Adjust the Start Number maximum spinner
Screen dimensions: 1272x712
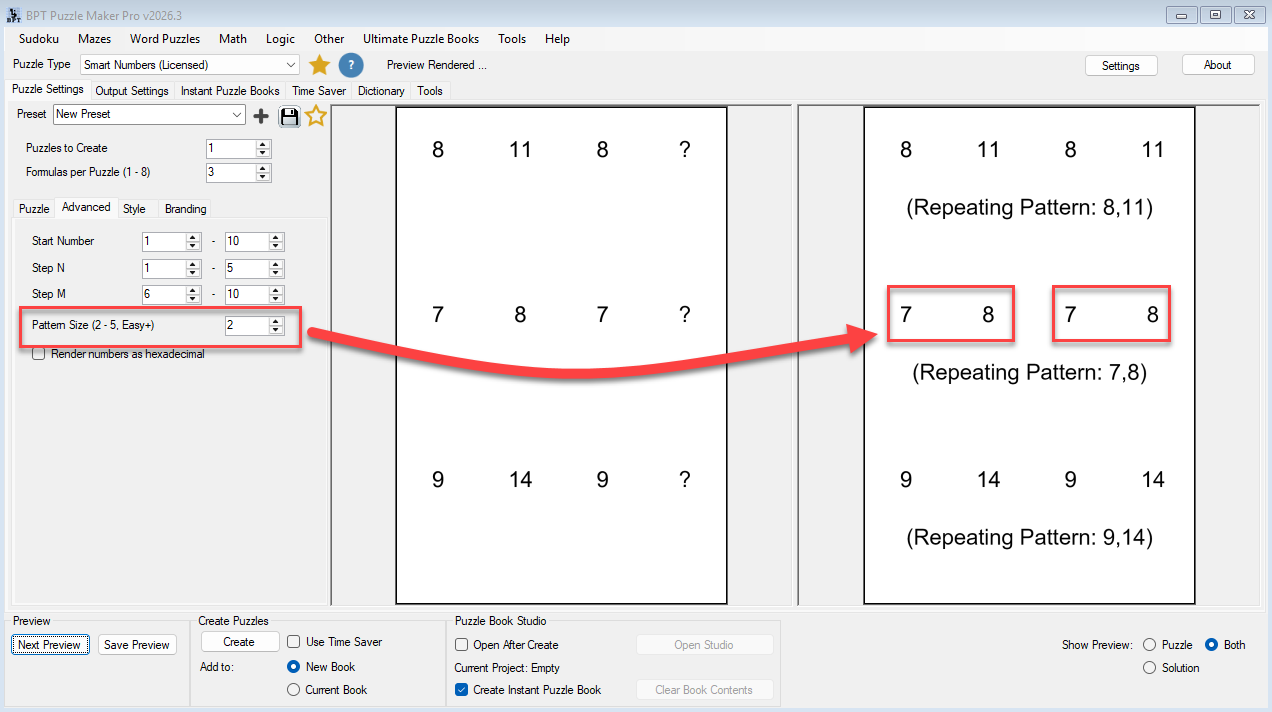click(276, 242)
